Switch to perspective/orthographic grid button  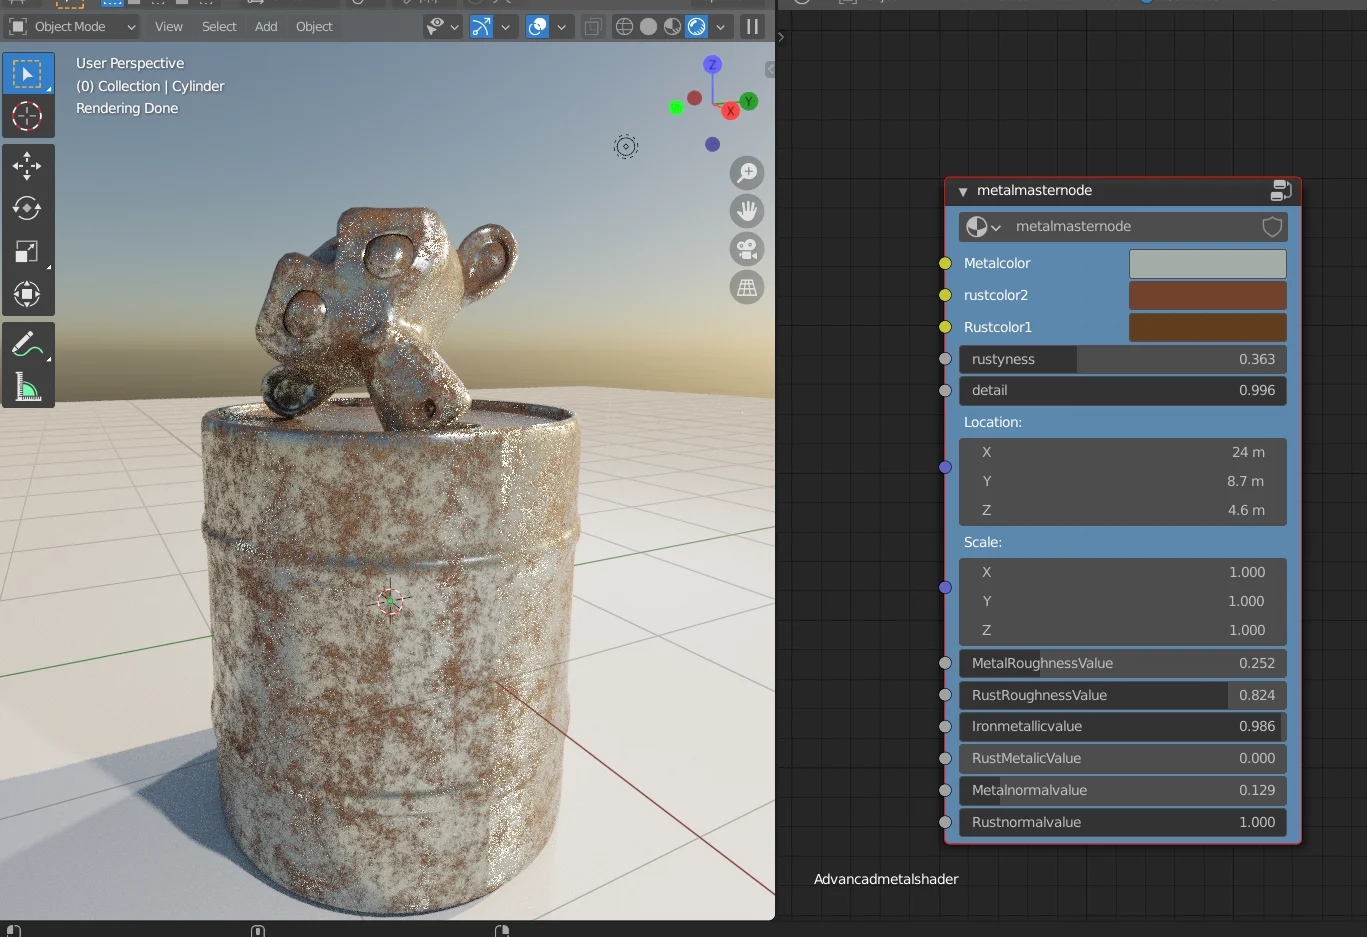(747, 288)
